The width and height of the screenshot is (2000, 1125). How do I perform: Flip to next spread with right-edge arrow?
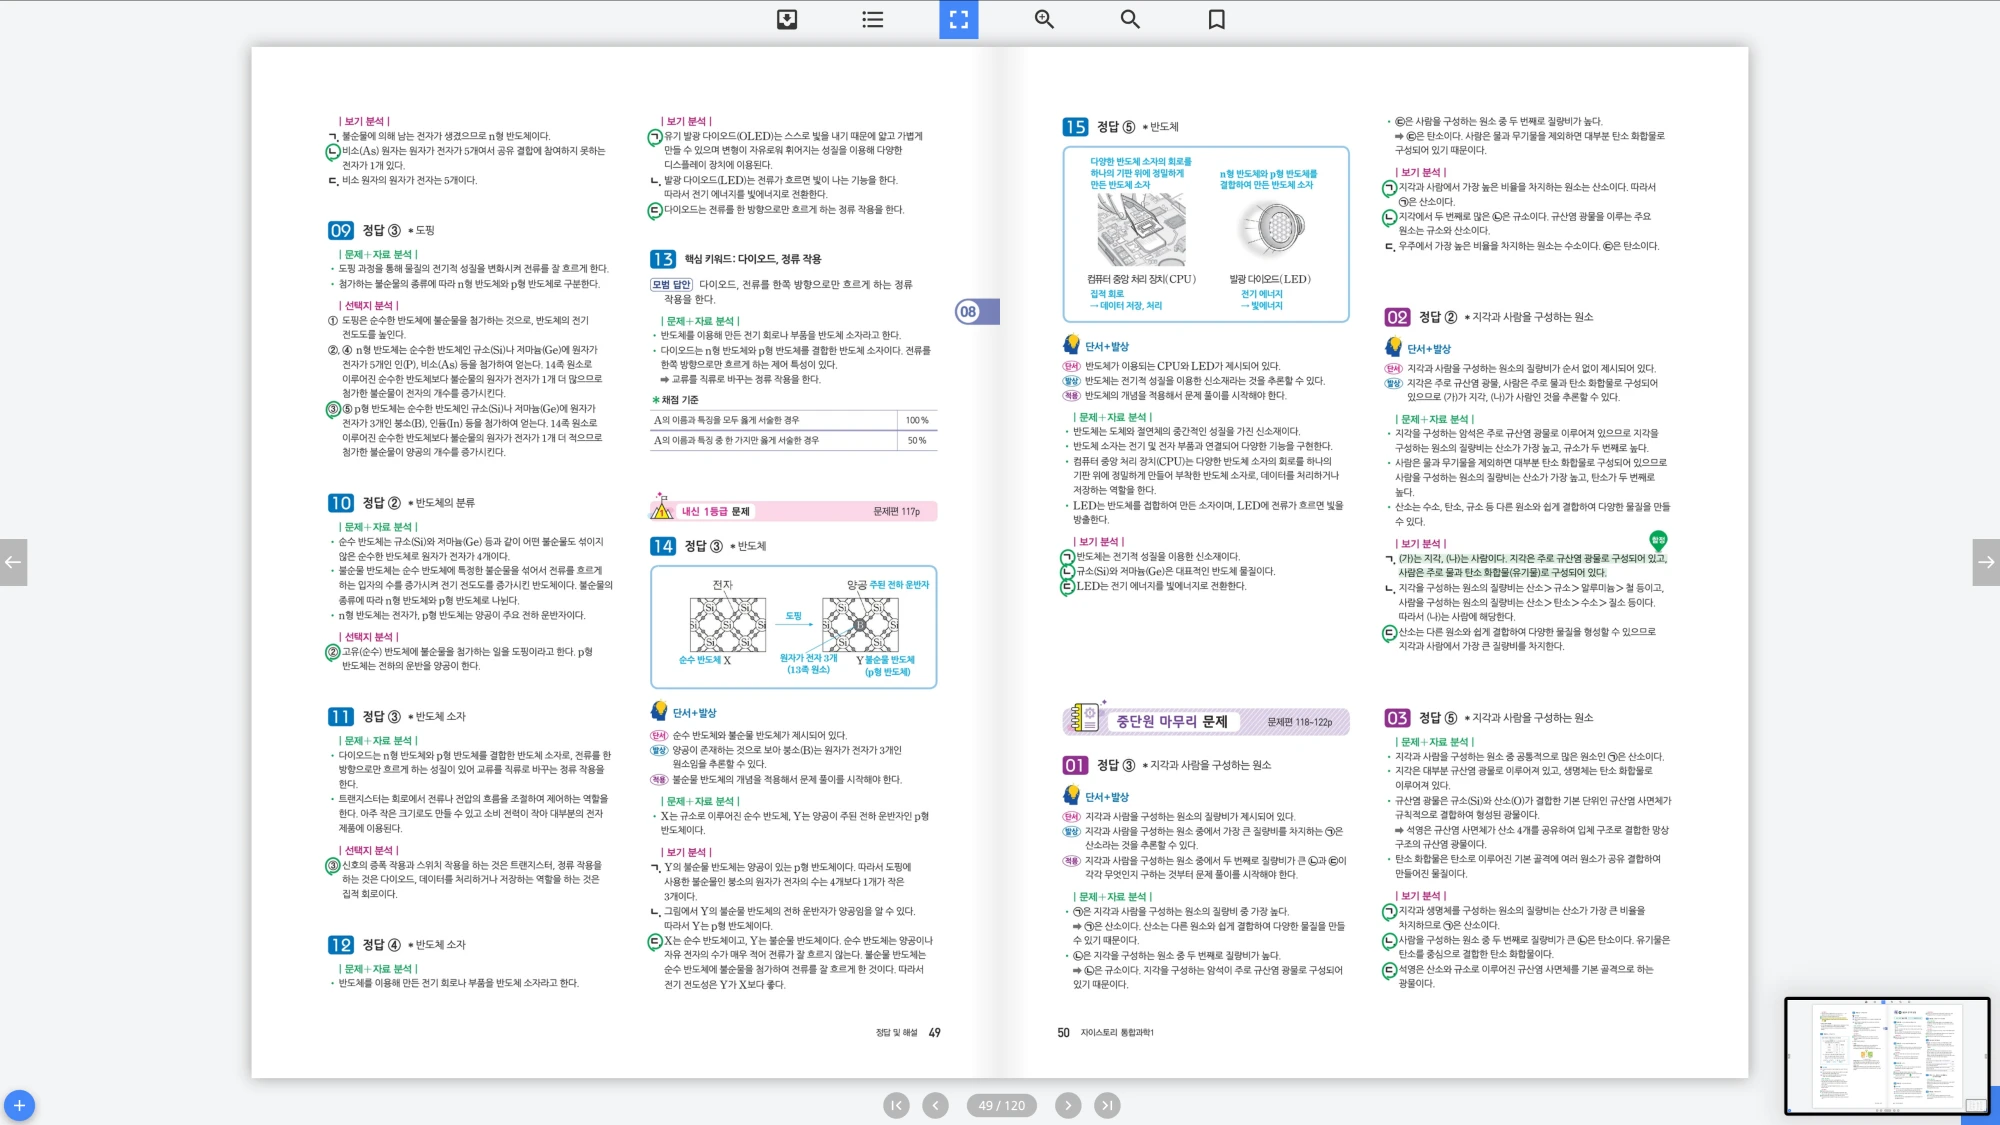tap(1986, 562)
